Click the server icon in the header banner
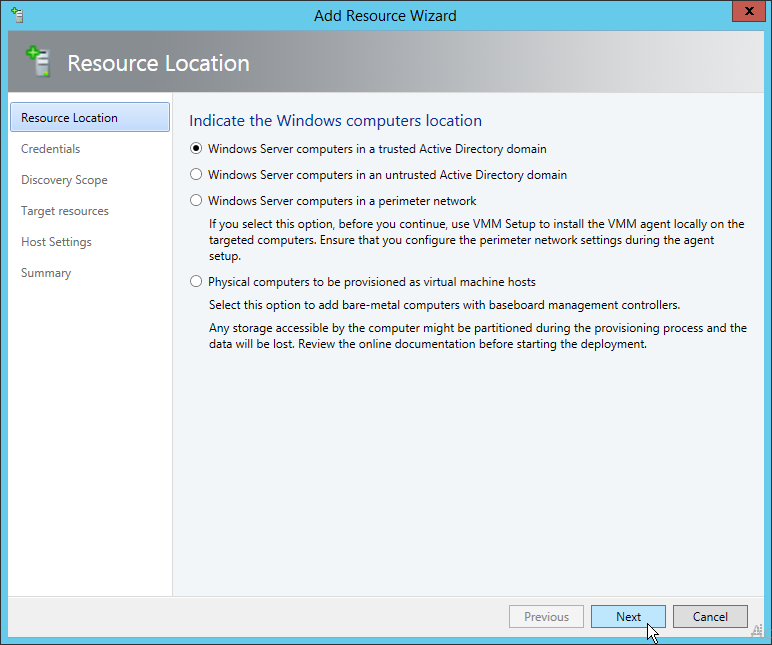This screenshot has height=645, width=772. (38, 62)
